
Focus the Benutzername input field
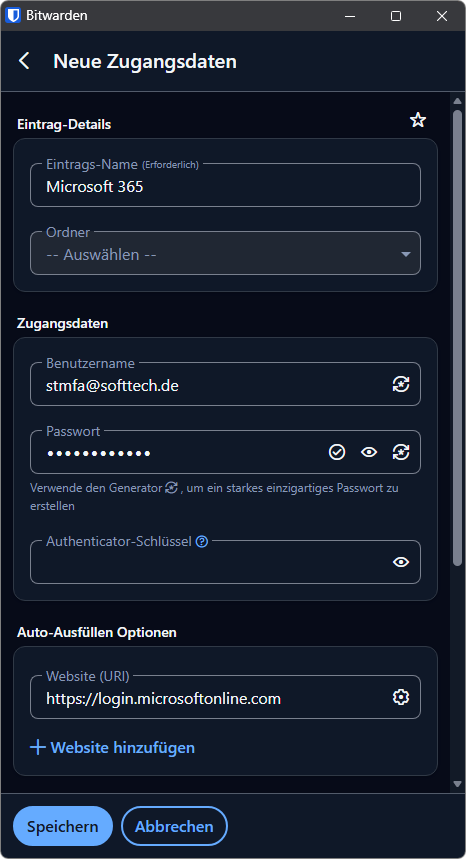click(211, 385)
